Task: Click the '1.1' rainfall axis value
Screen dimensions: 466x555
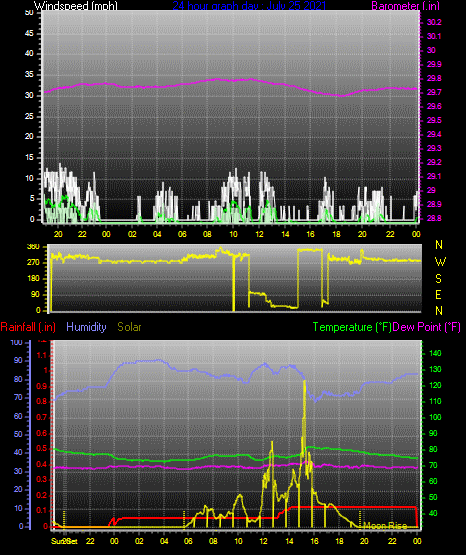Action: (x=42, y=355)
